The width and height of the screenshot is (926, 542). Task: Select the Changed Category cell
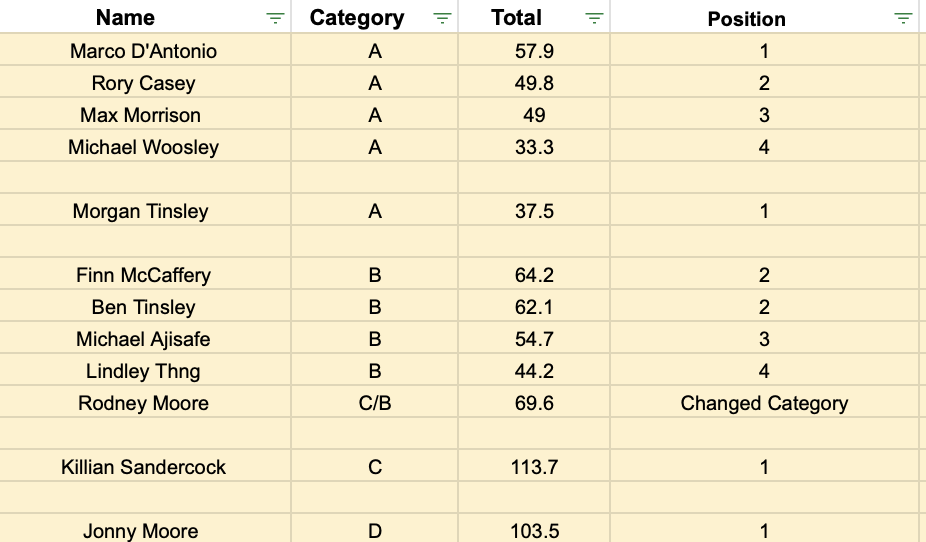[x=764, y=401]
